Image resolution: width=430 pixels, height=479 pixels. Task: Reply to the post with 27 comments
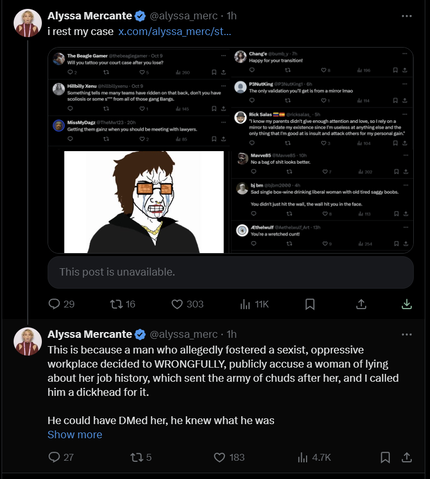tap(61, 457)
